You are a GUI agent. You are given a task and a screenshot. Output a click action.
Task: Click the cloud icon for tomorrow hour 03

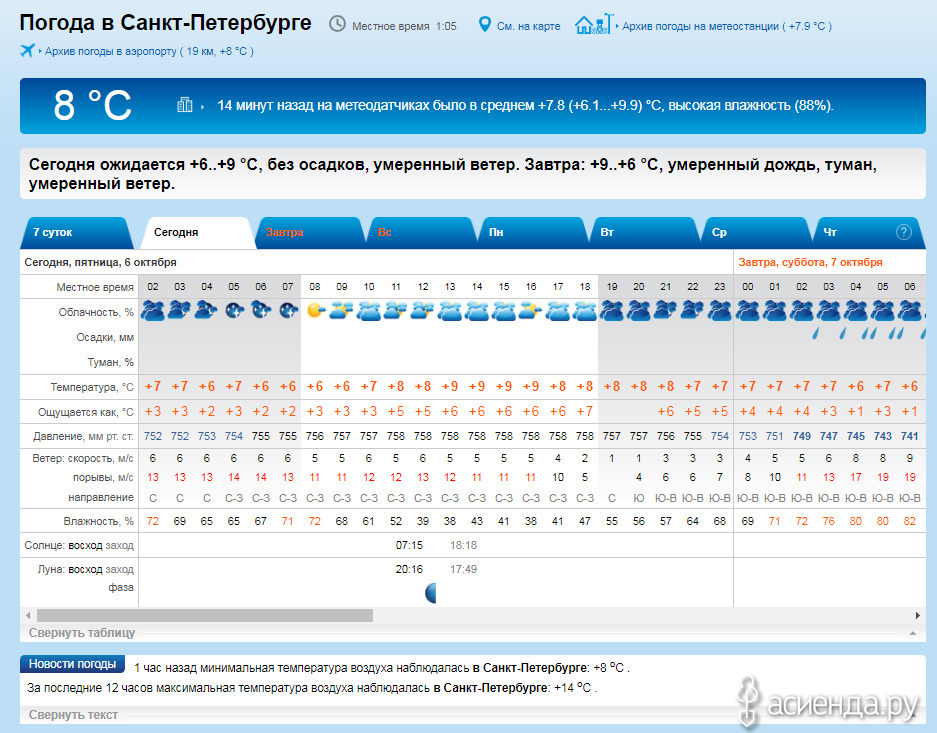(x=829, y=311)
